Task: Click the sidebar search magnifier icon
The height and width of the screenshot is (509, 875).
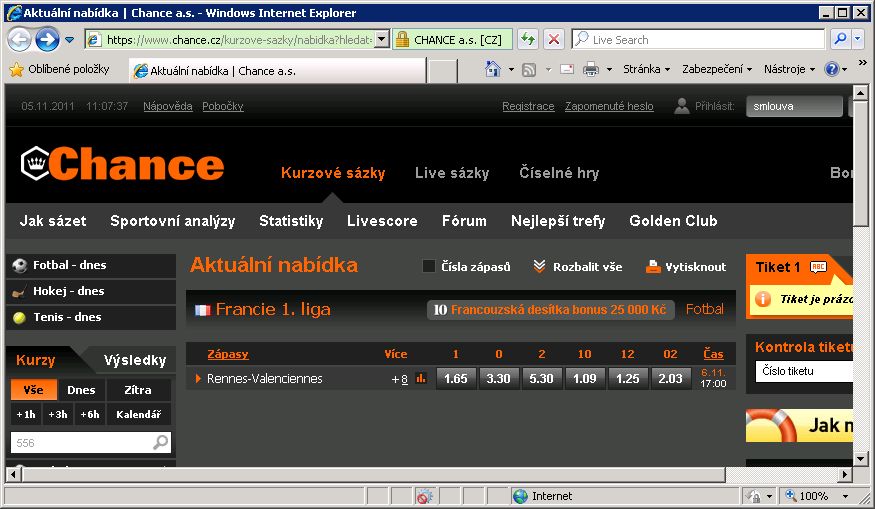Action: [x=161, y=442]
